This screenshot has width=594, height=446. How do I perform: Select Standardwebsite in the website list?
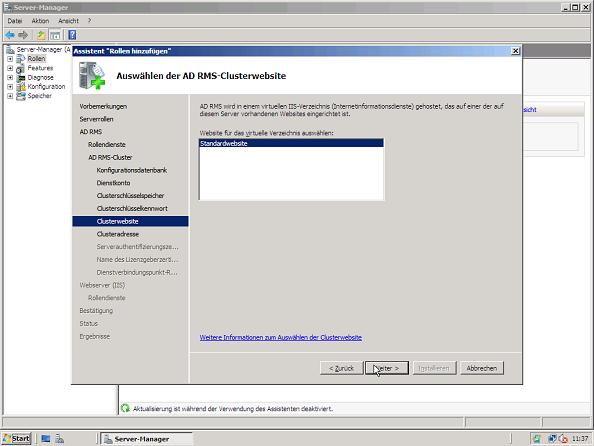pos(291,143)
